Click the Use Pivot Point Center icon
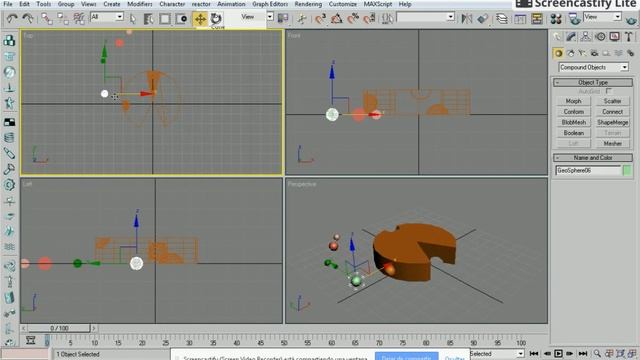 point(283,18)
